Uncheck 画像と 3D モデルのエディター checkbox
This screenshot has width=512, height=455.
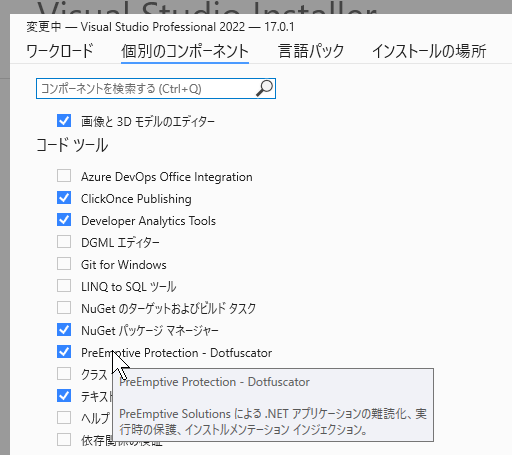(64, 121)
